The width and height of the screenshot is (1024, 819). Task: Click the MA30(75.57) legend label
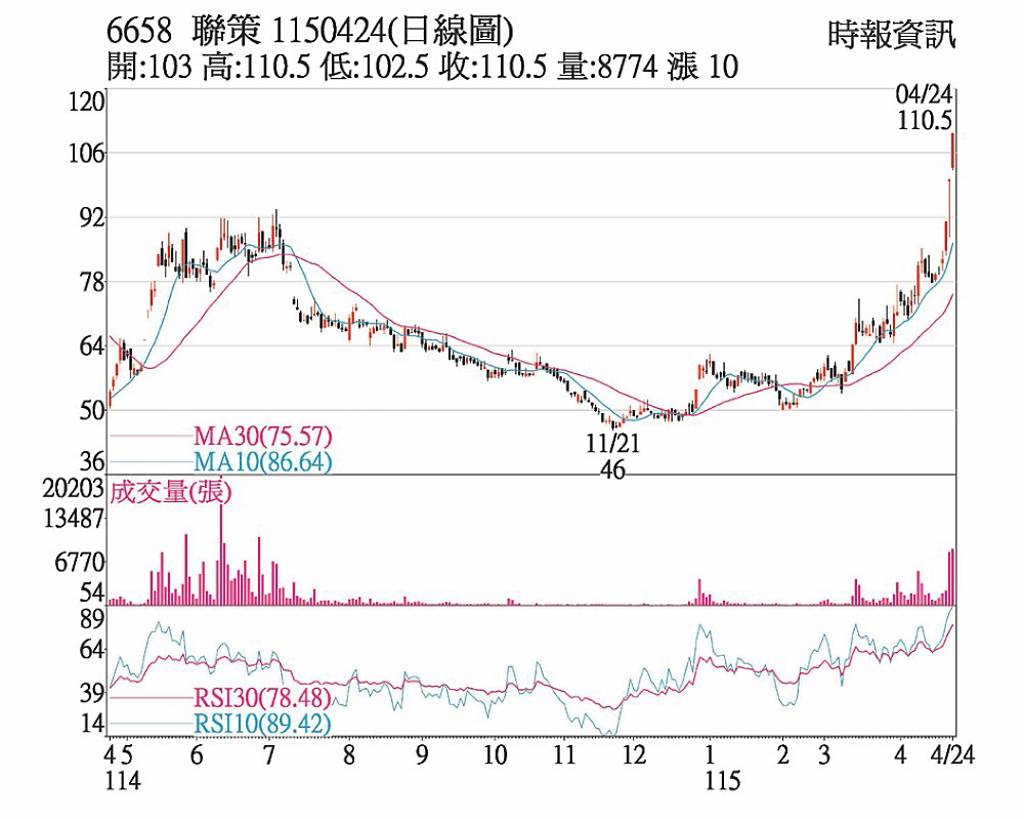pyautogui.click(x=262, y=436)
